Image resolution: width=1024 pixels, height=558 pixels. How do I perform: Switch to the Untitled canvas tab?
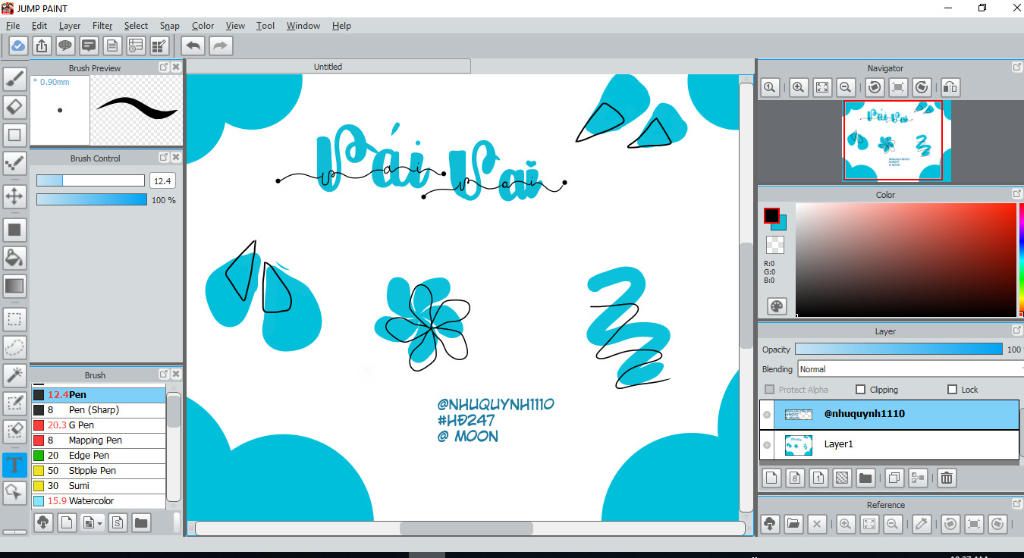point(328,67)
